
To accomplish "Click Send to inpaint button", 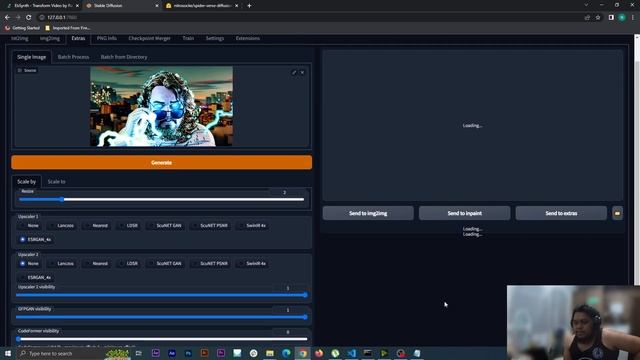I will tap(464, 213).
